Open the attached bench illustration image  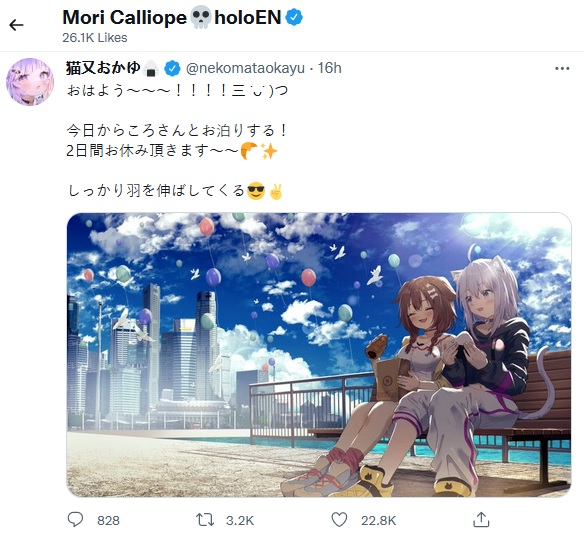pos(319,355)
